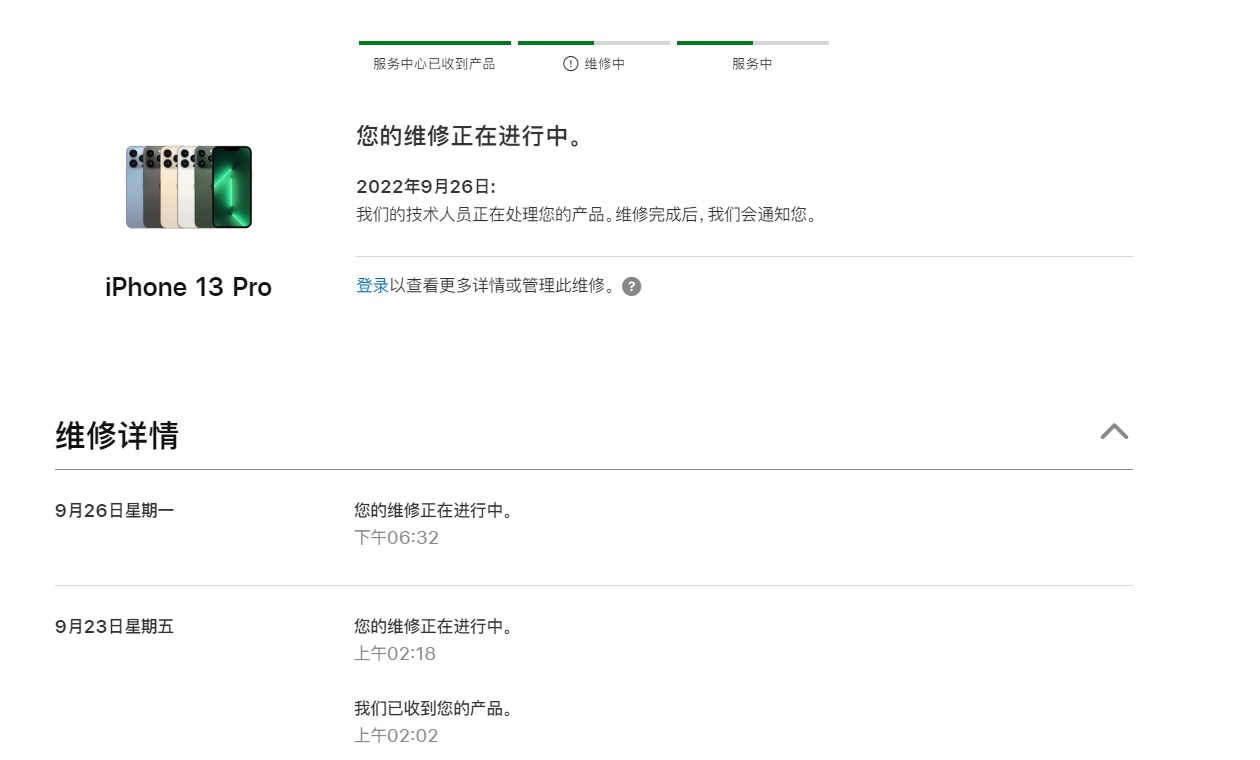This screenshot has width=1260, height=760.
Task: Collapse the 维修详情 section chevron
Action: point(1114,431)
